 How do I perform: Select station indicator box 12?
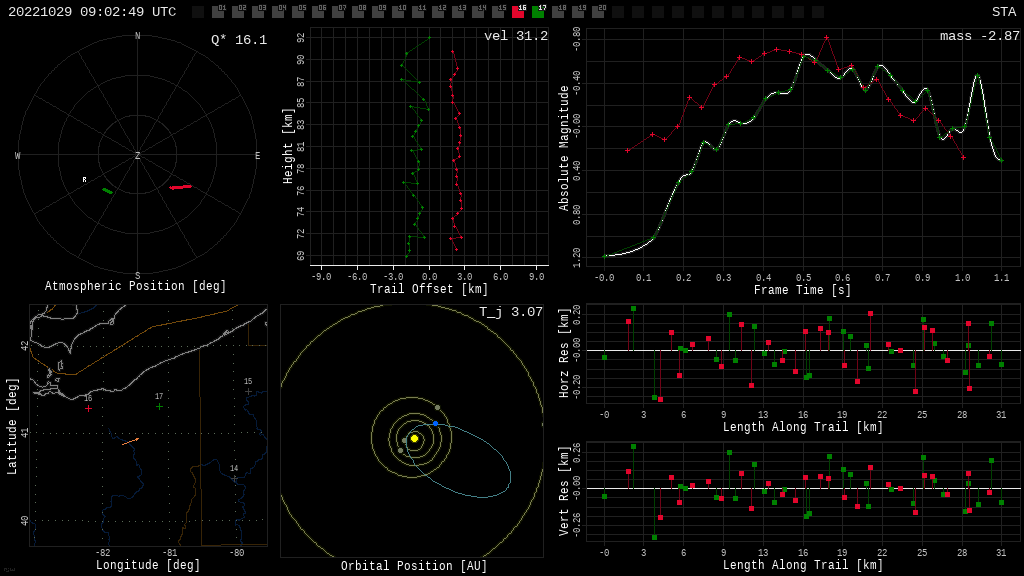coord(438,11)
